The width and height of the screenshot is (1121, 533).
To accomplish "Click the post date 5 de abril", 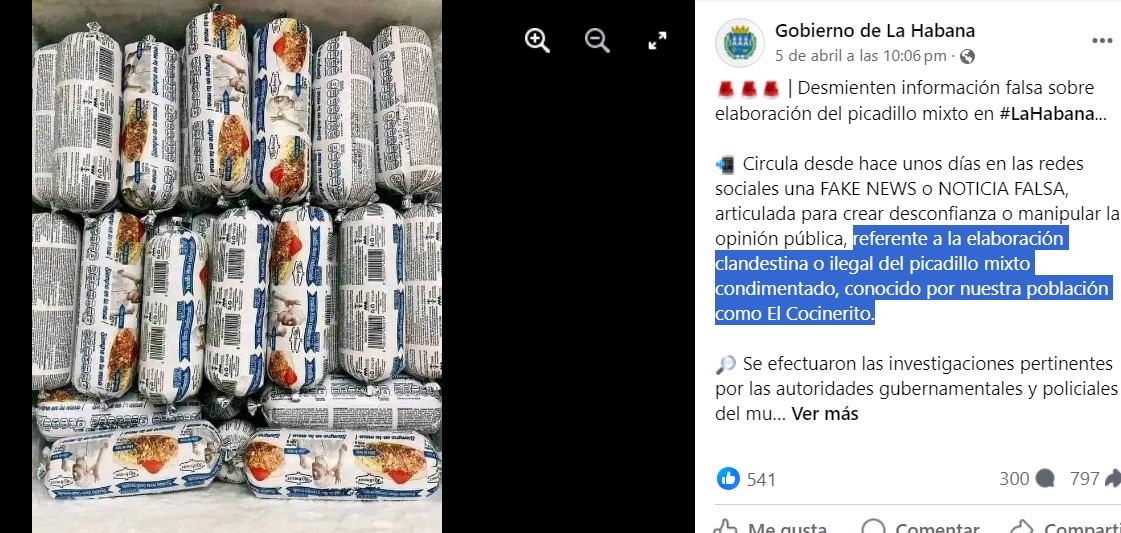I will tap(861, 56).
